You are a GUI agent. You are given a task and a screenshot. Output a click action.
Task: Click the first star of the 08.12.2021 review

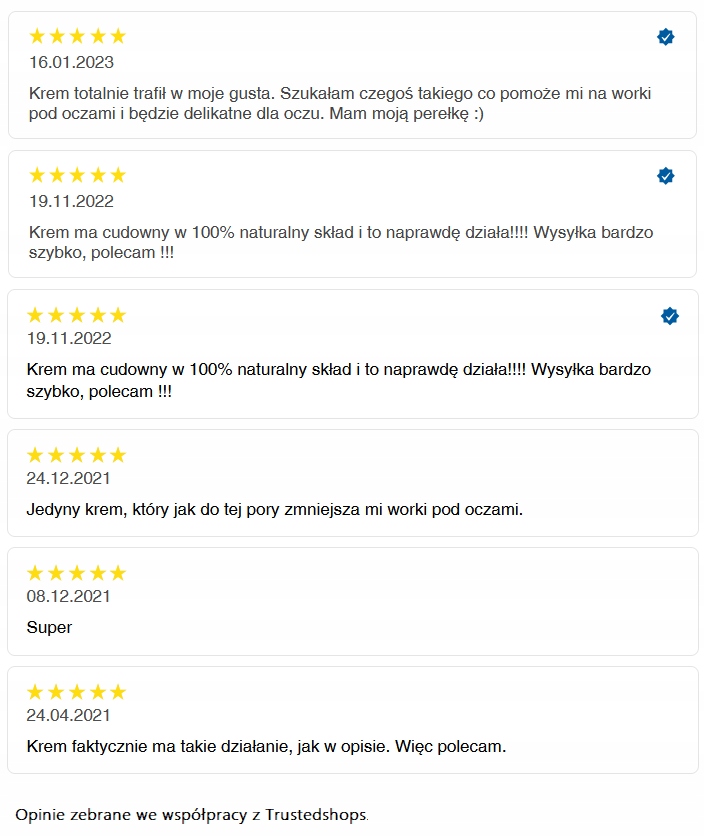point(36,573)
